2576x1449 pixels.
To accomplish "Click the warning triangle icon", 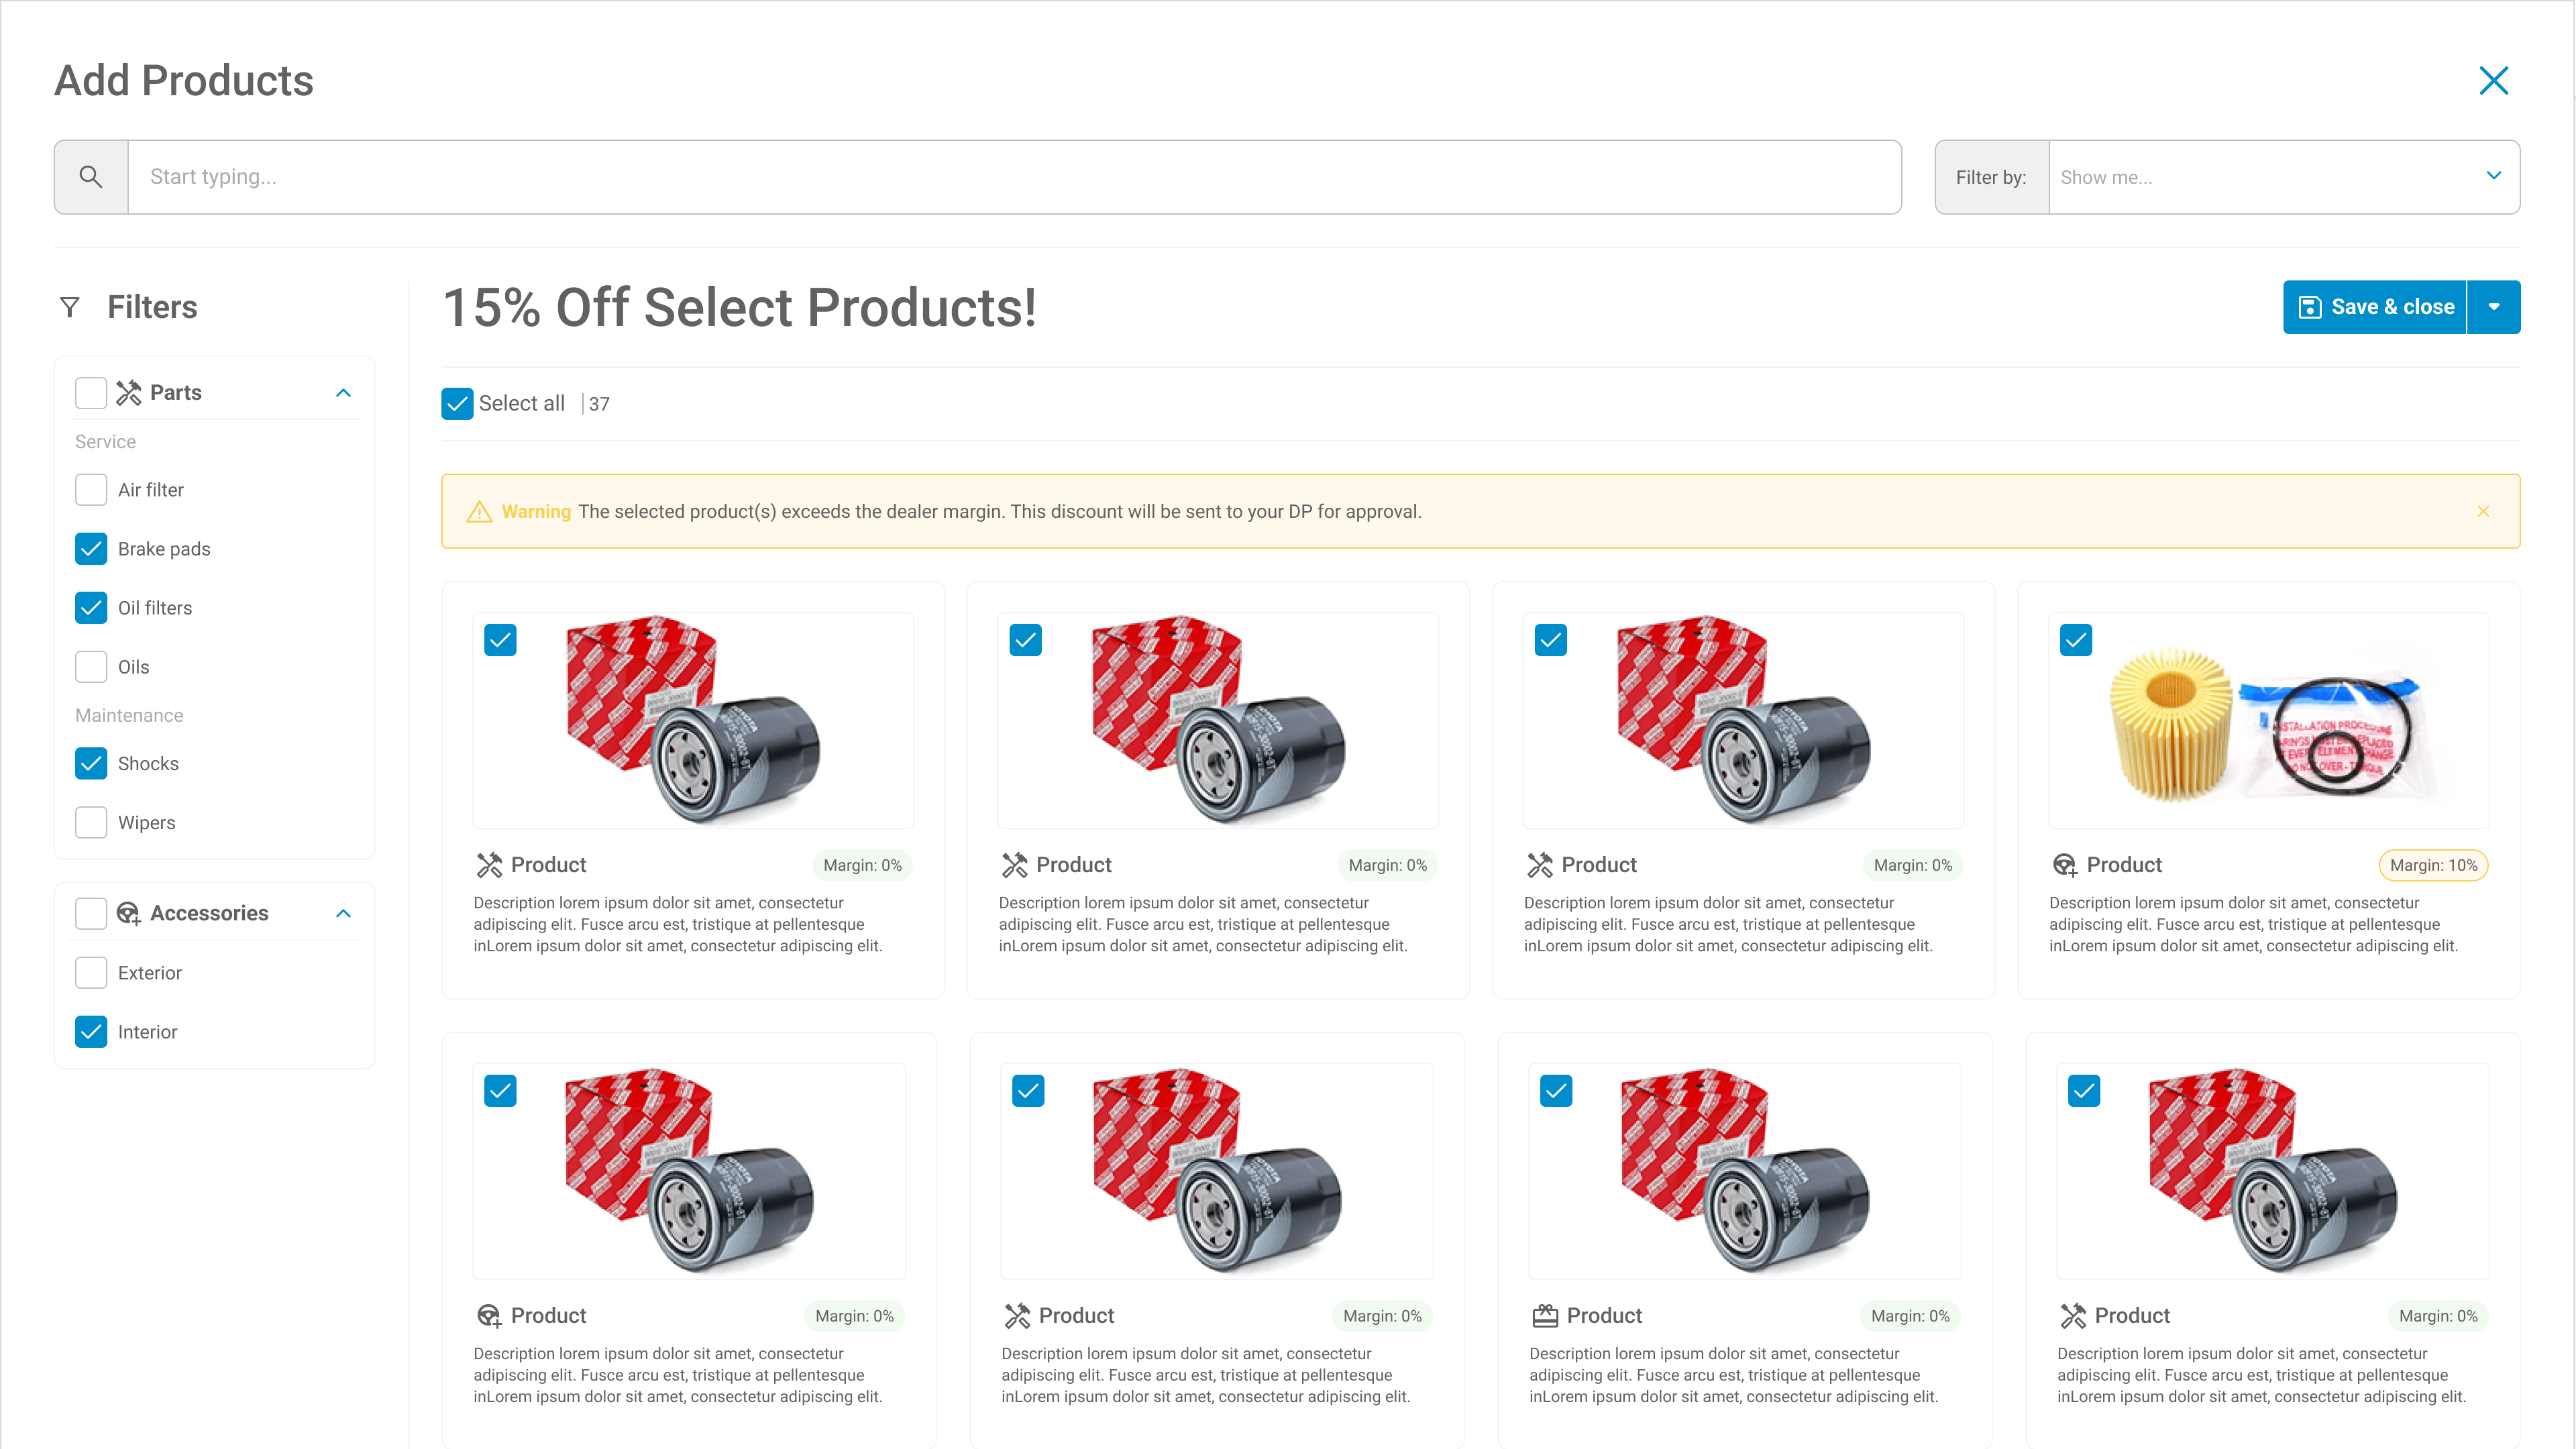I will [480, 512].
